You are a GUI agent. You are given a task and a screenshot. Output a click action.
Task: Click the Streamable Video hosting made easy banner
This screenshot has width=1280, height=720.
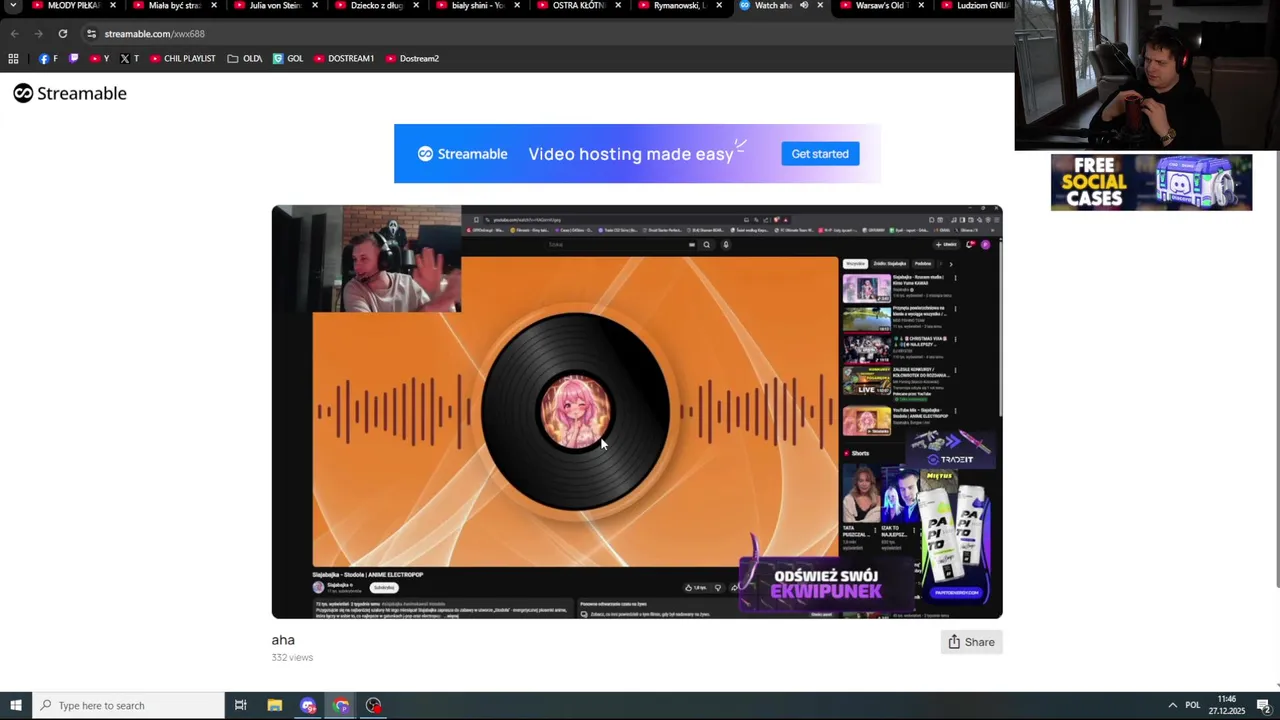click(637, 154)
